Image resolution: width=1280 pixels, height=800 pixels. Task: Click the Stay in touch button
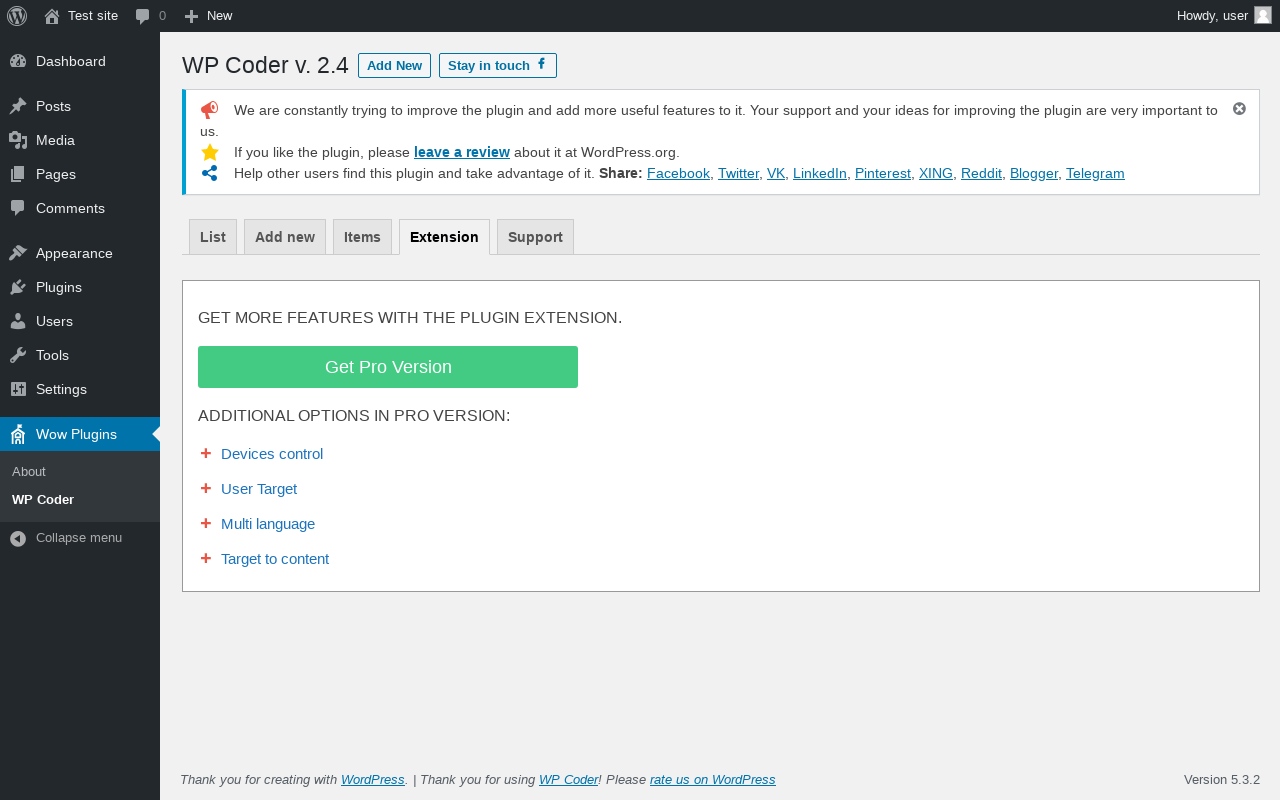[x=498, y=65]
